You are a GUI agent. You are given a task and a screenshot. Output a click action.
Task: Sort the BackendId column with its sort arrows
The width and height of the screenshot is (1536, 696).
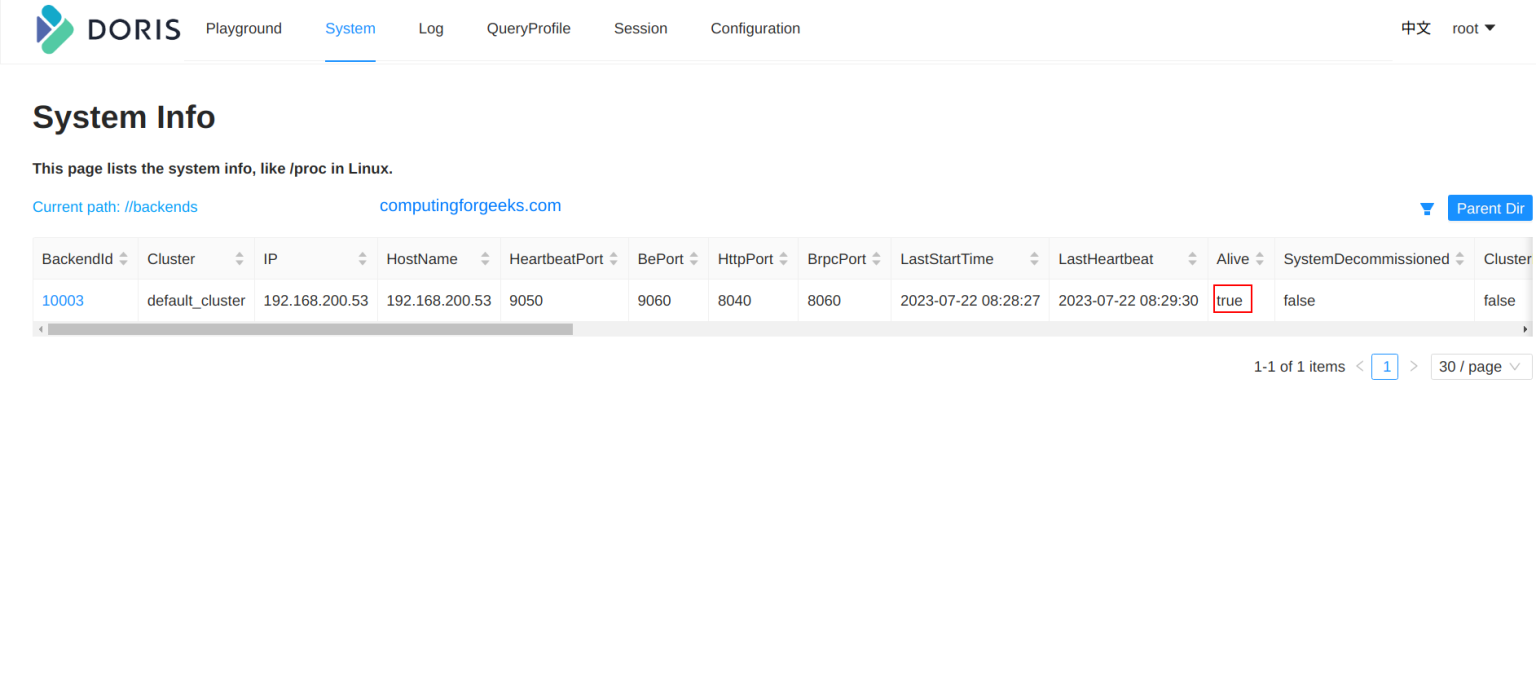pos(123,258)
